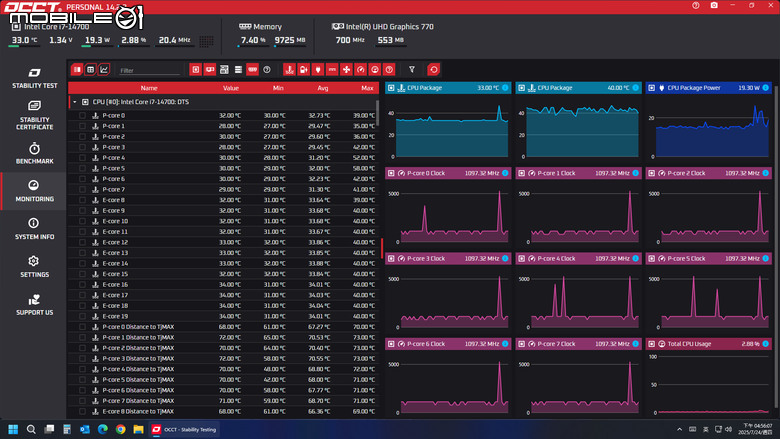Open Microsoft Edge from the taskbar
The image size is (780, 439).
(x=102, y=429)
